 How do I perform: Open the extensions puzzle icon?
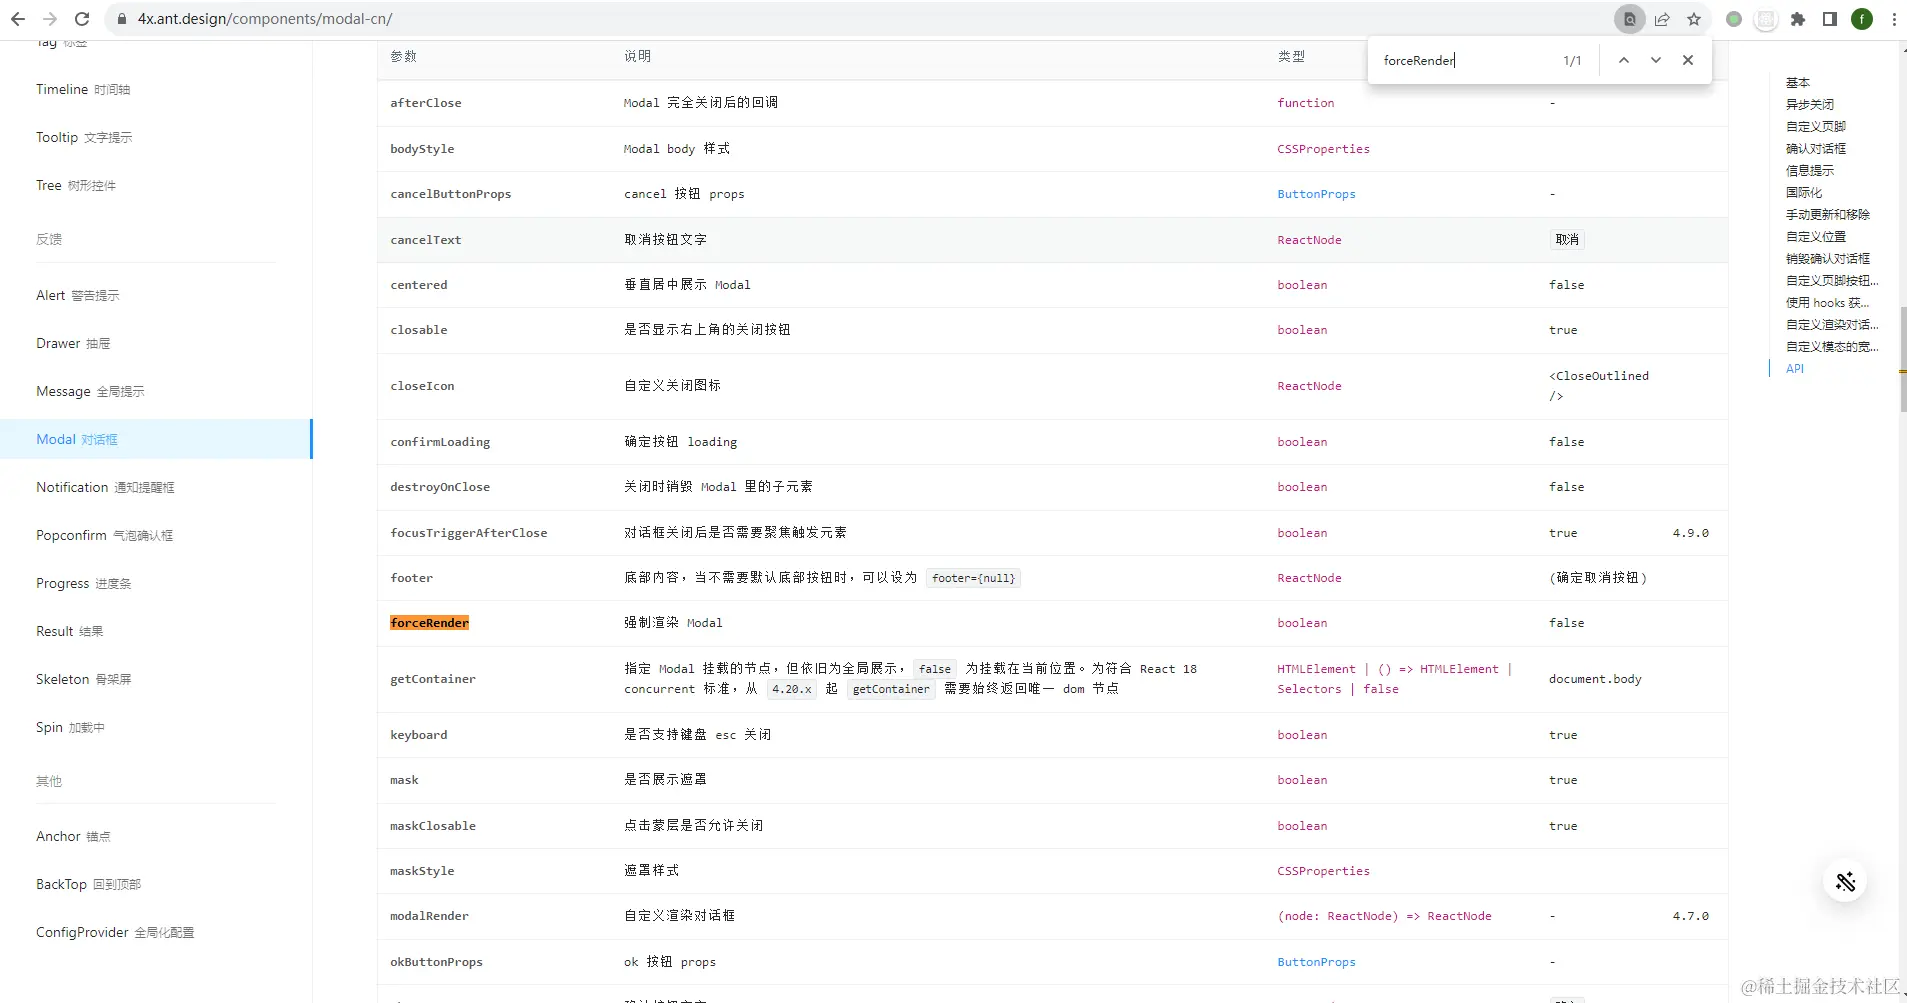coord(1798,19)
